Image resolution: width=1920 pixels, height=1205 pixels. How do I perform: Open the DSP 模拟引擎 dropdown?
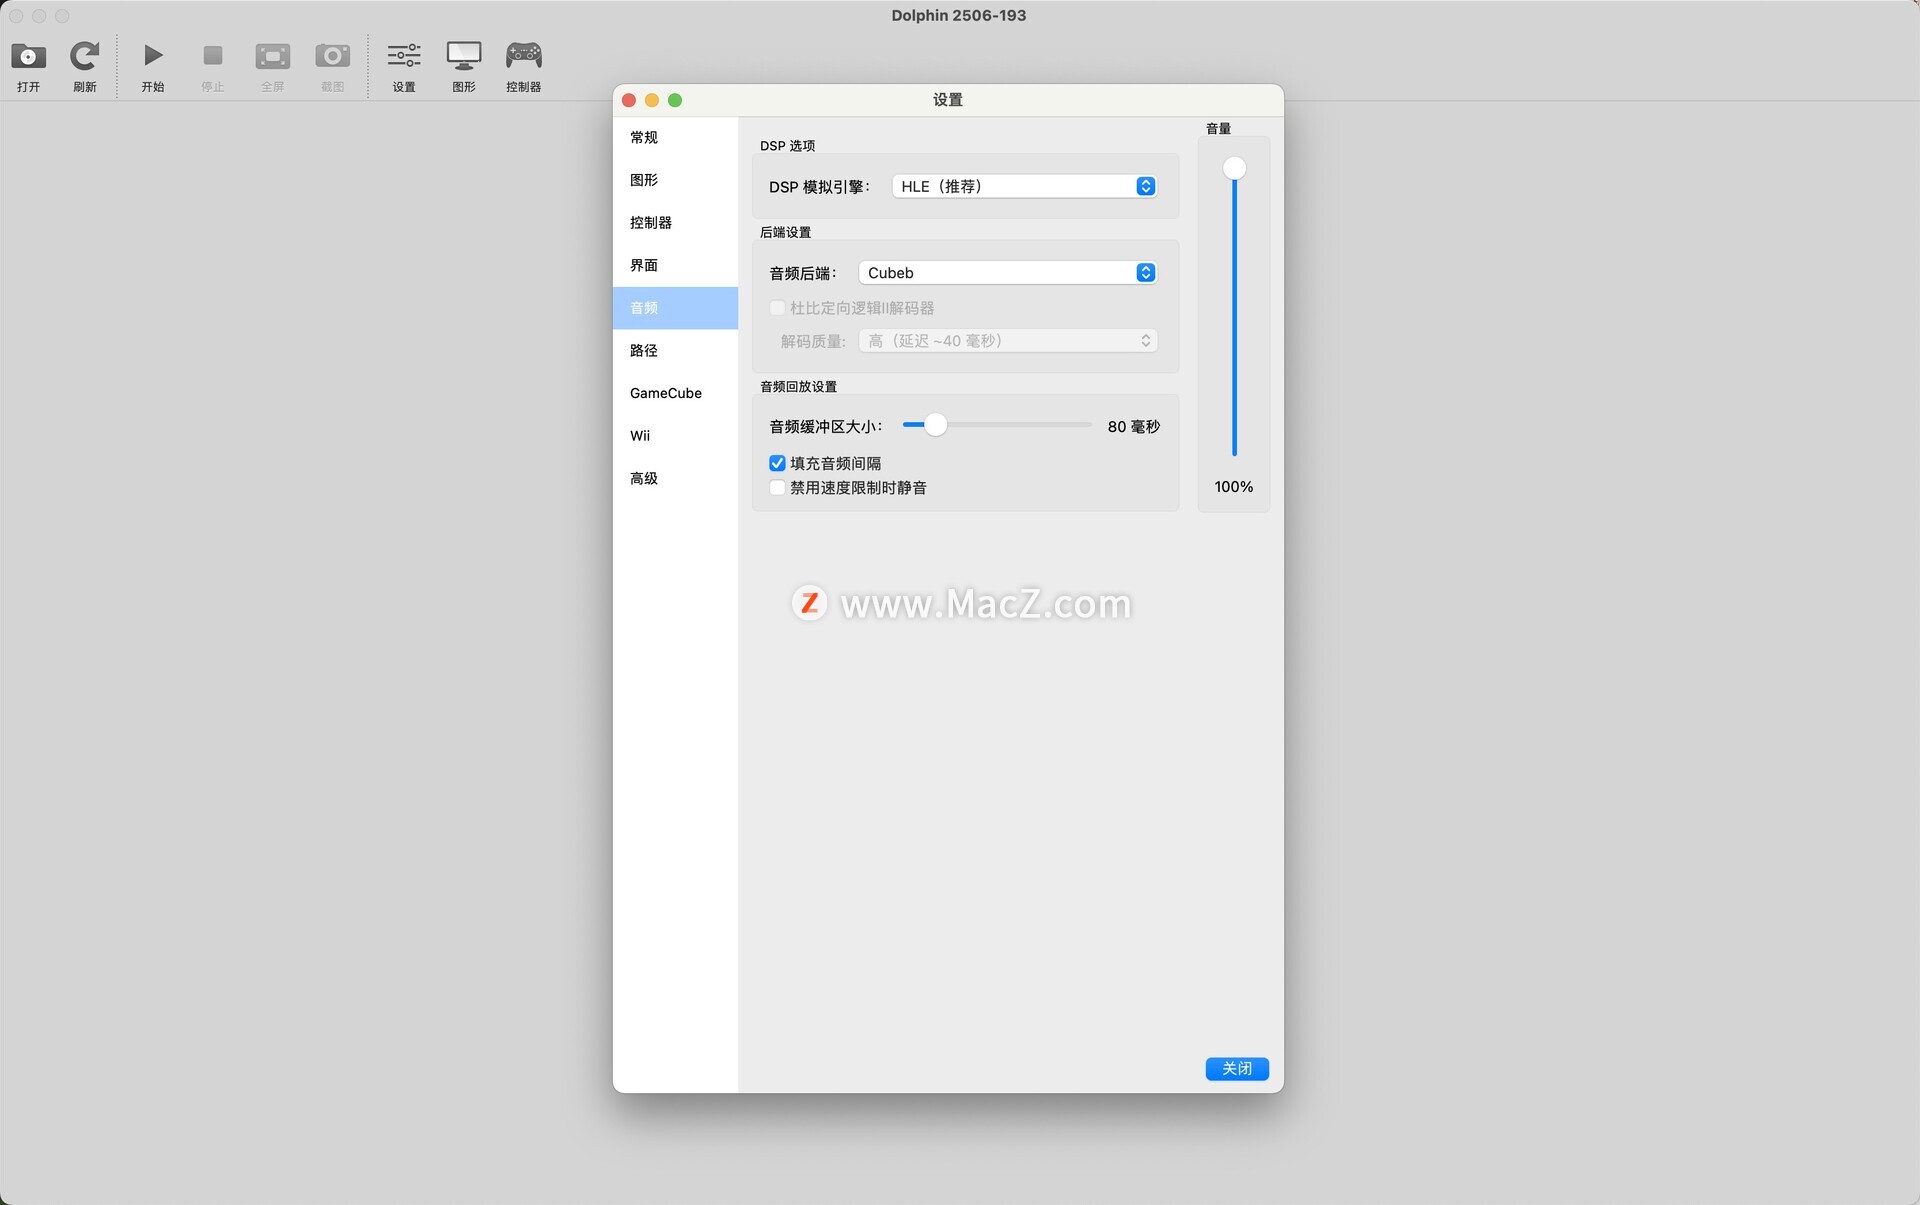point(1024,186)
